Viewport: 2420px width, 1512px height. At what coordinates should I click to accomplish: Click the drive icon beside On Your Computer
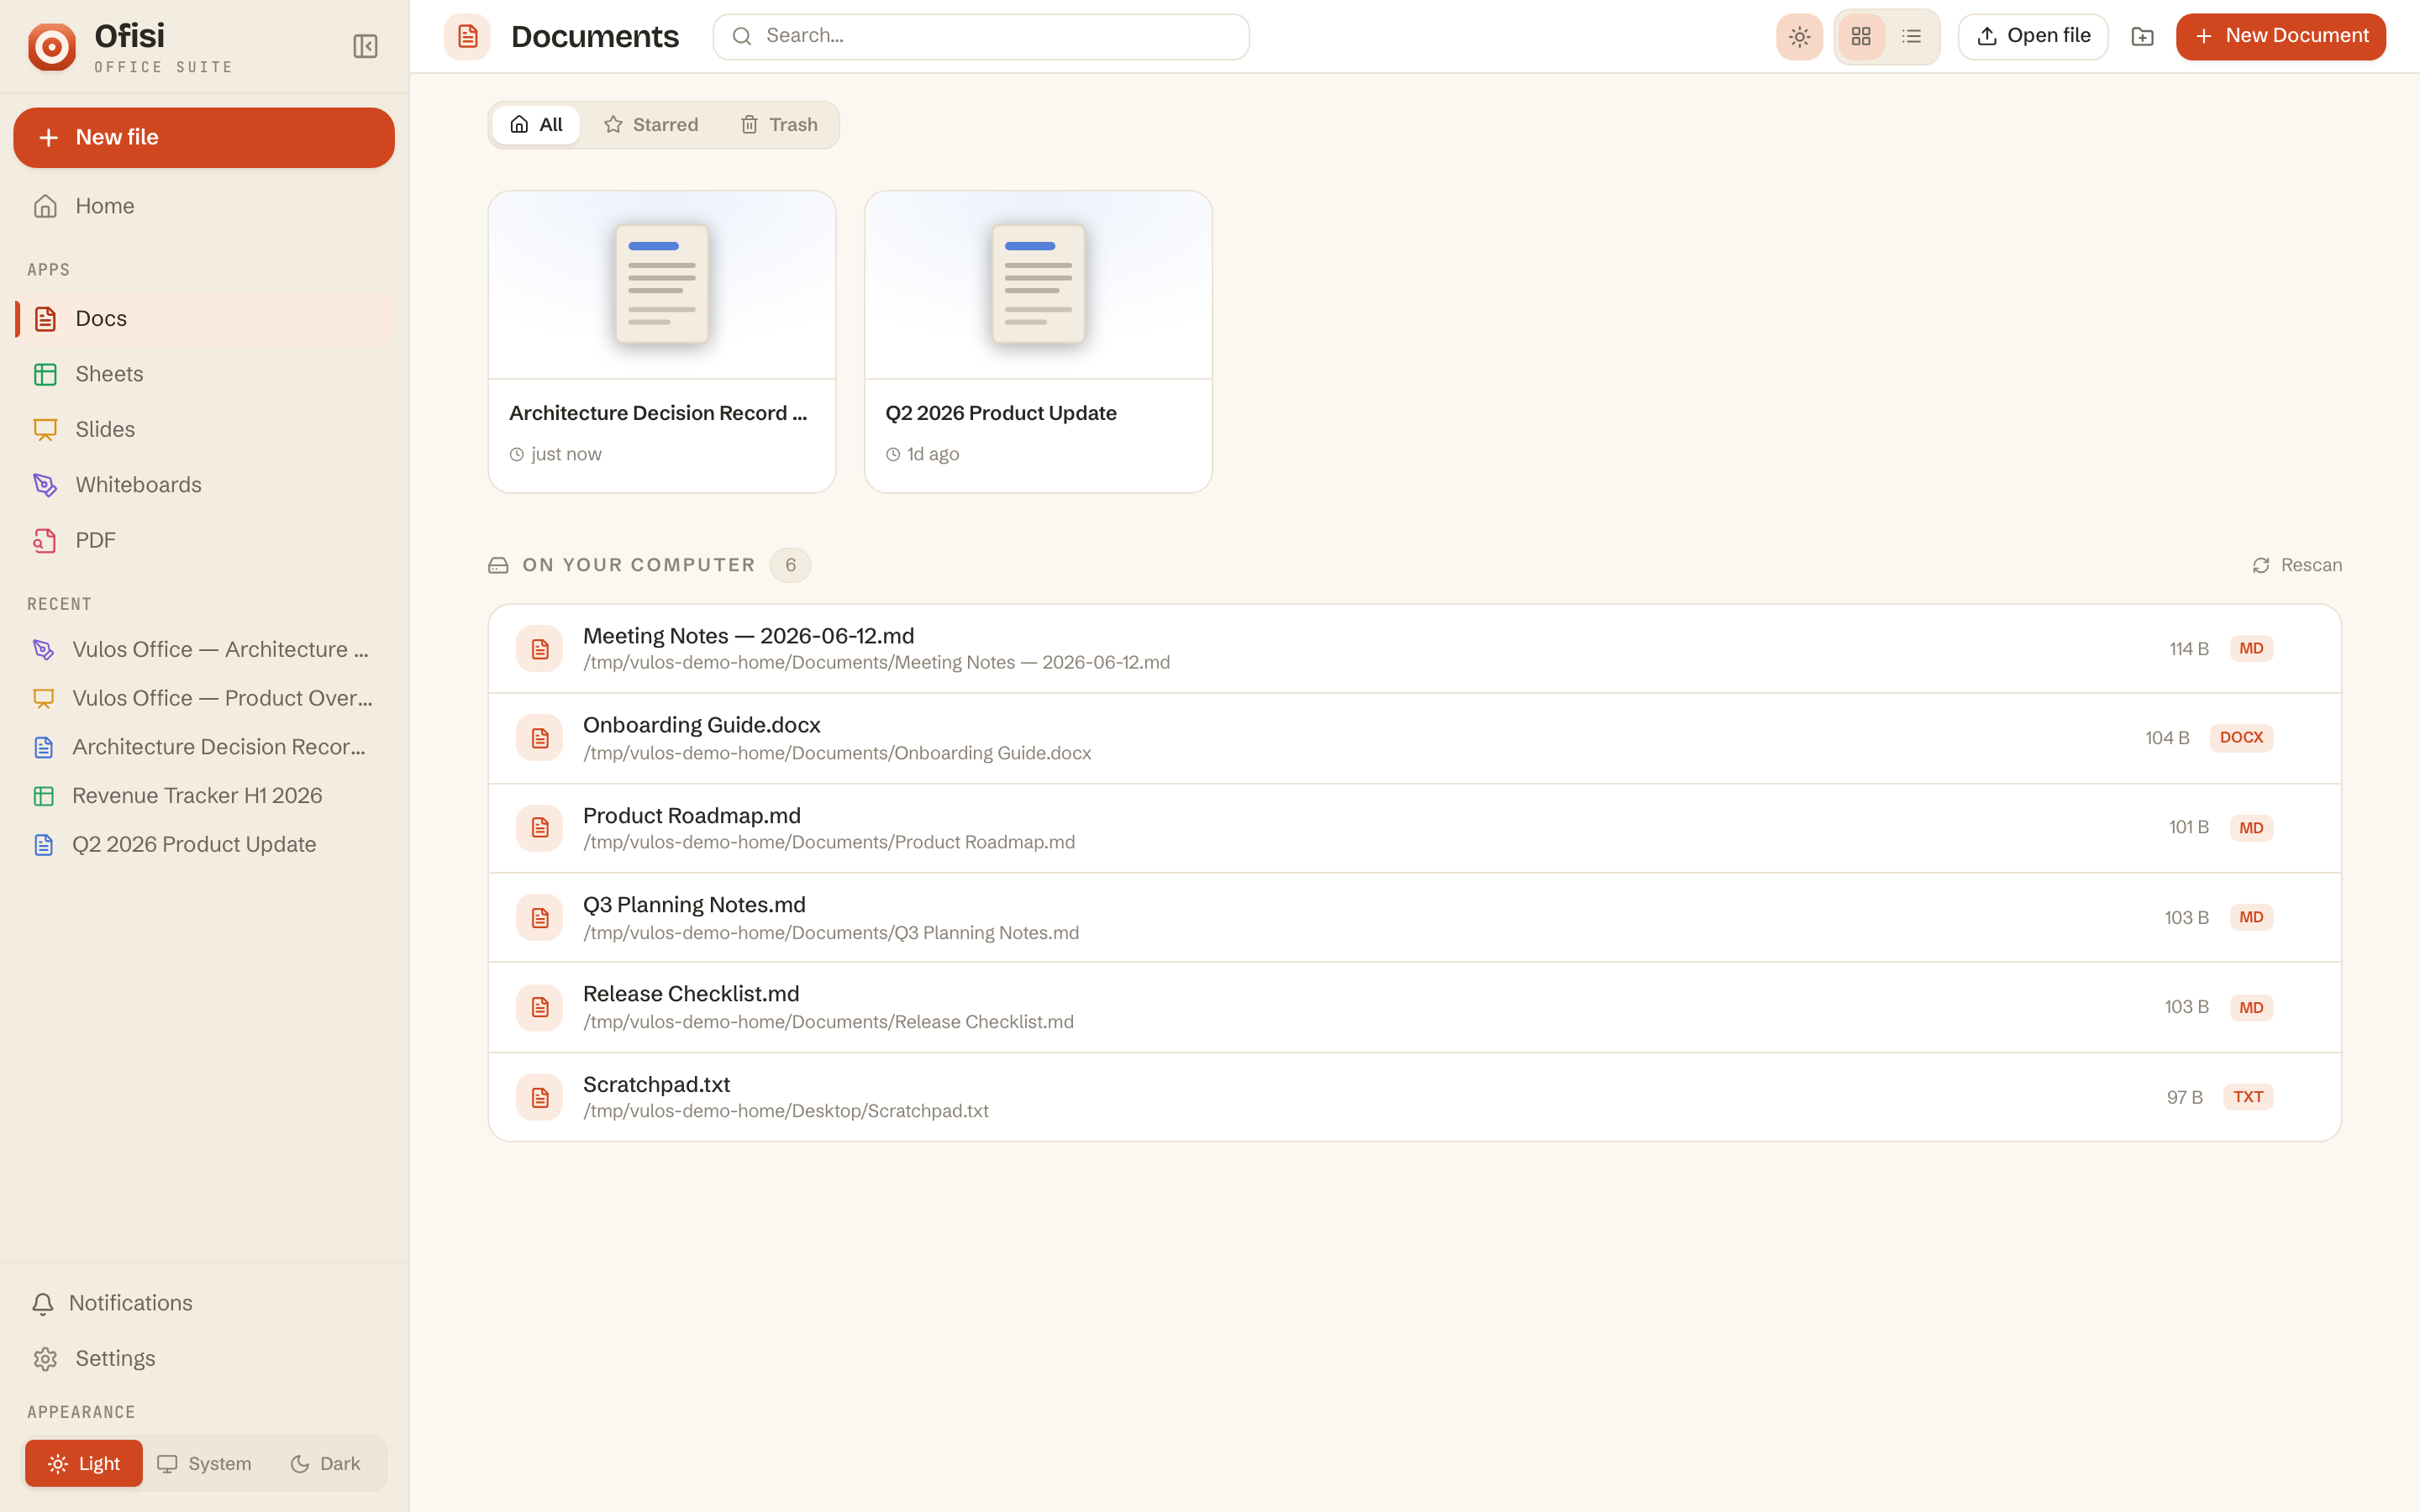click(x=498, y=566)
